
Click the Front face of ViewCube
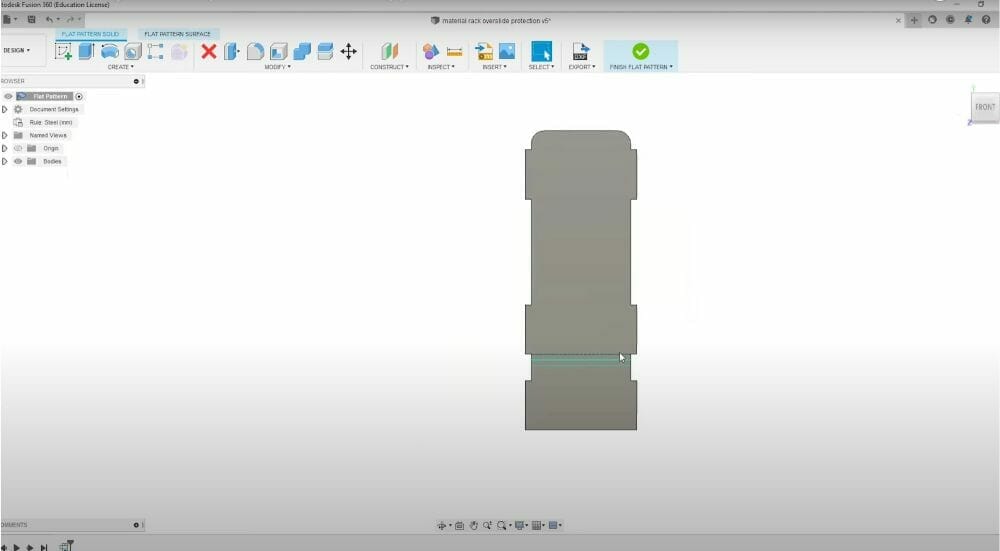click(x=984, y=107)
